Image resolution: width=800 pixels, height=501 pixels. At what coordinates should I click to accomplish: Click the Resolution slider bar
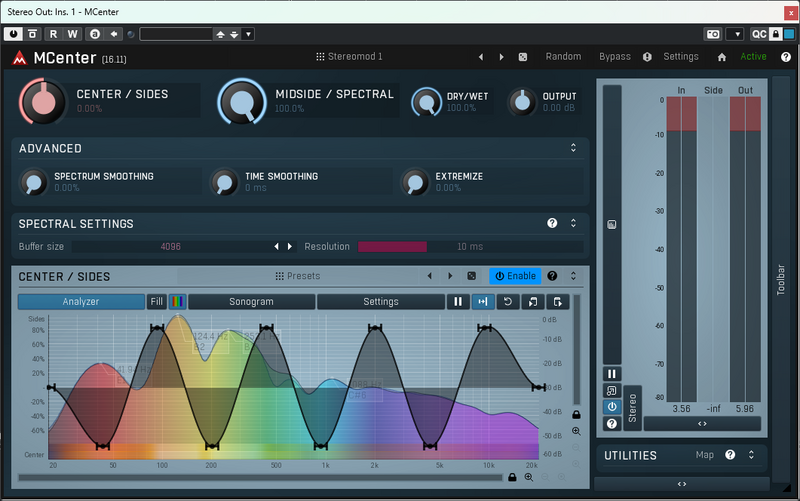(x=470, y=246)
